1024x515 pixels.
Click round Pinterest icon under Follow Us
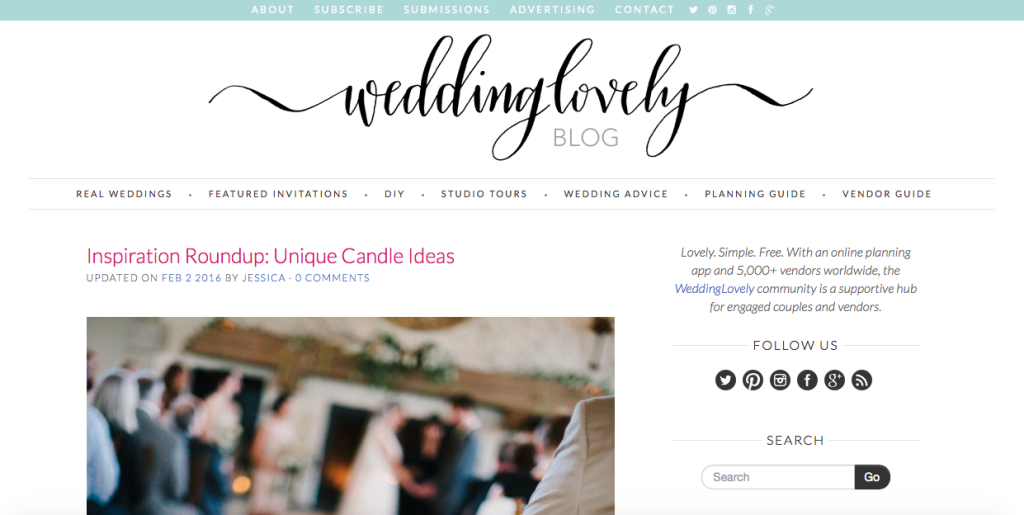[x=753, y=380]
